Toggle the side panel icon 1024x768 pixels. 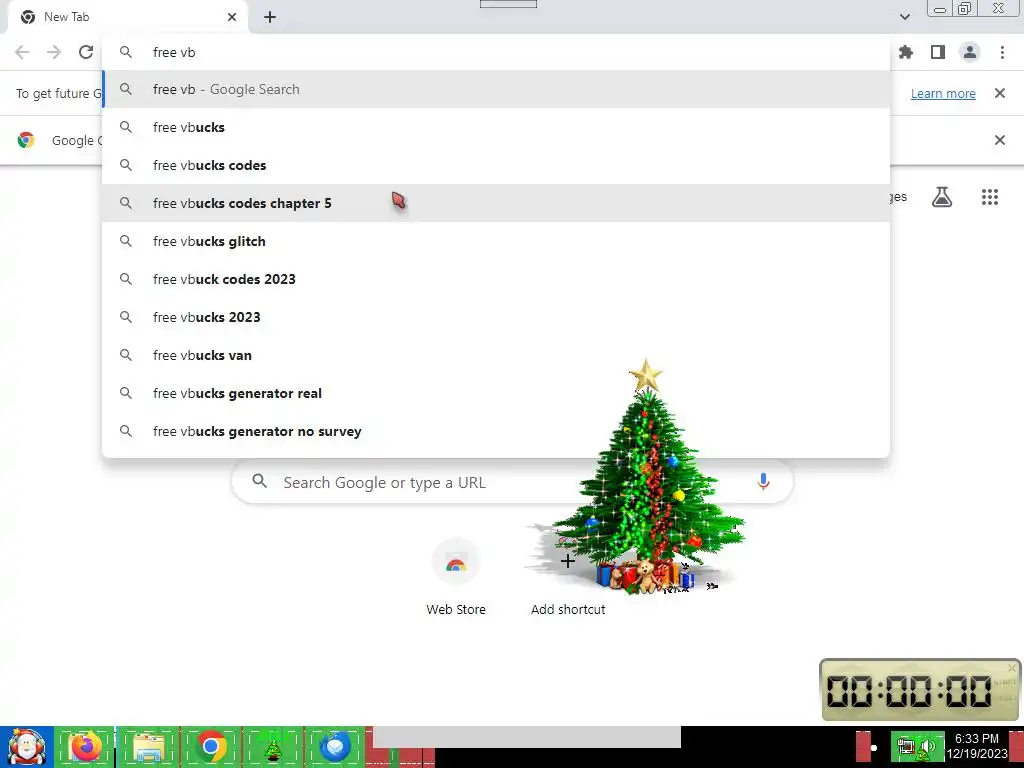tap(938, 52)
